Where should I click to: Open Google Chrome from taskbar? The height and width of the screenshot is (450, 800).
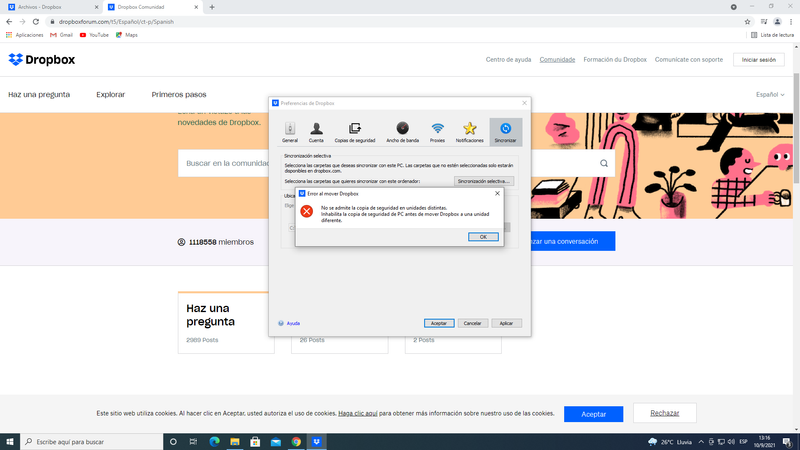click(x=296, y=442)
